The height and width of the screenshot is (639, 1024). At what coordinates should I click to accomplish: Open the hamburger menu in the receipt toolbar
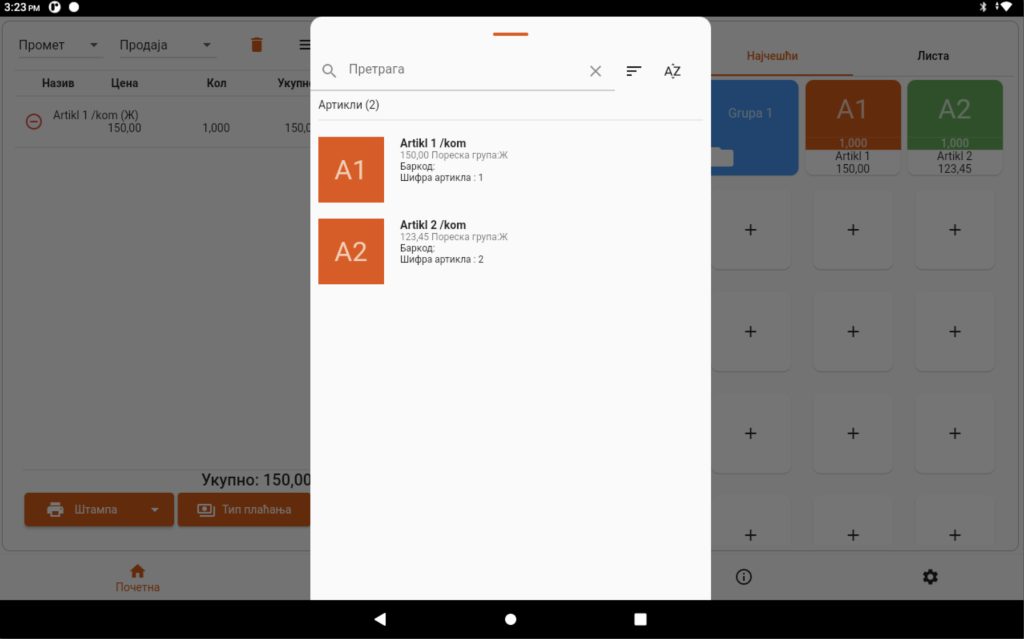pyautogui.click(x=304, y=44)
